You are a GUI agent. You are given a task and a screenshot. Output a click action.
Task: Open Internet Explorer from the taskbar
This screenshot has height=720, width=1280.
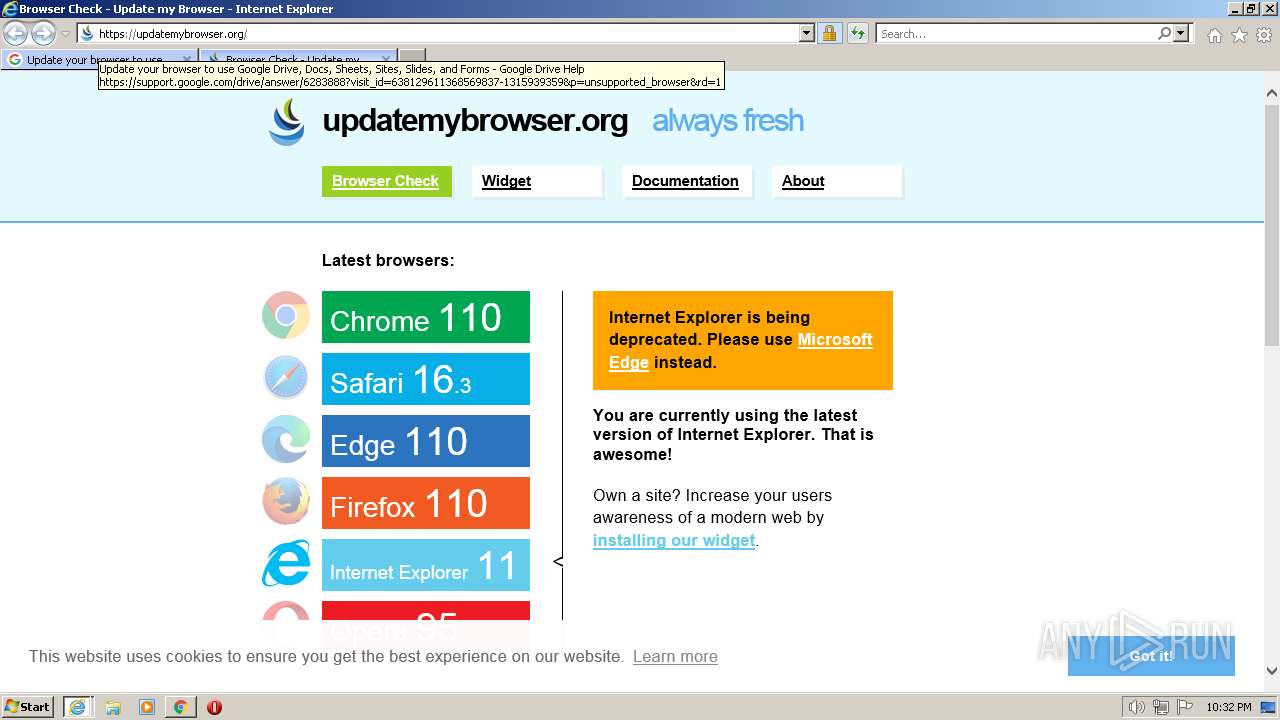pos(77,707)
